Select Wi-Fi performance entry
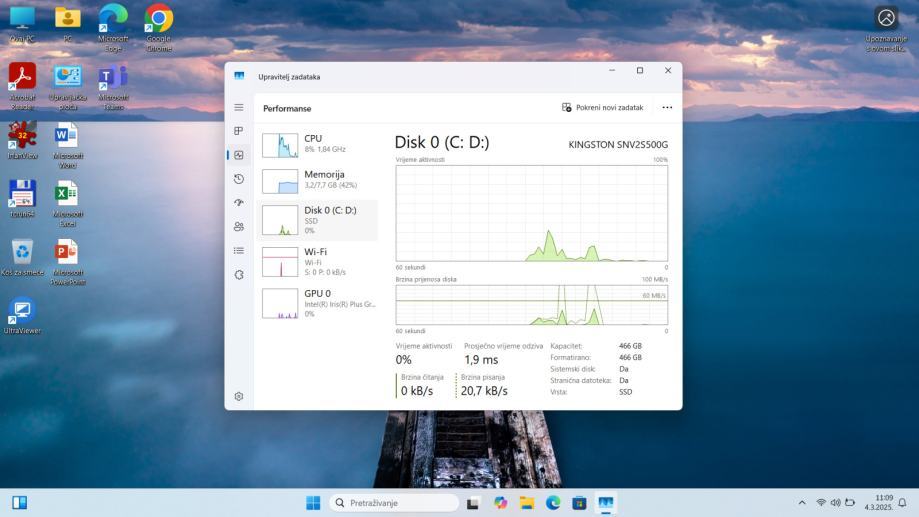The image size is (919, 517). pos(317,261)
